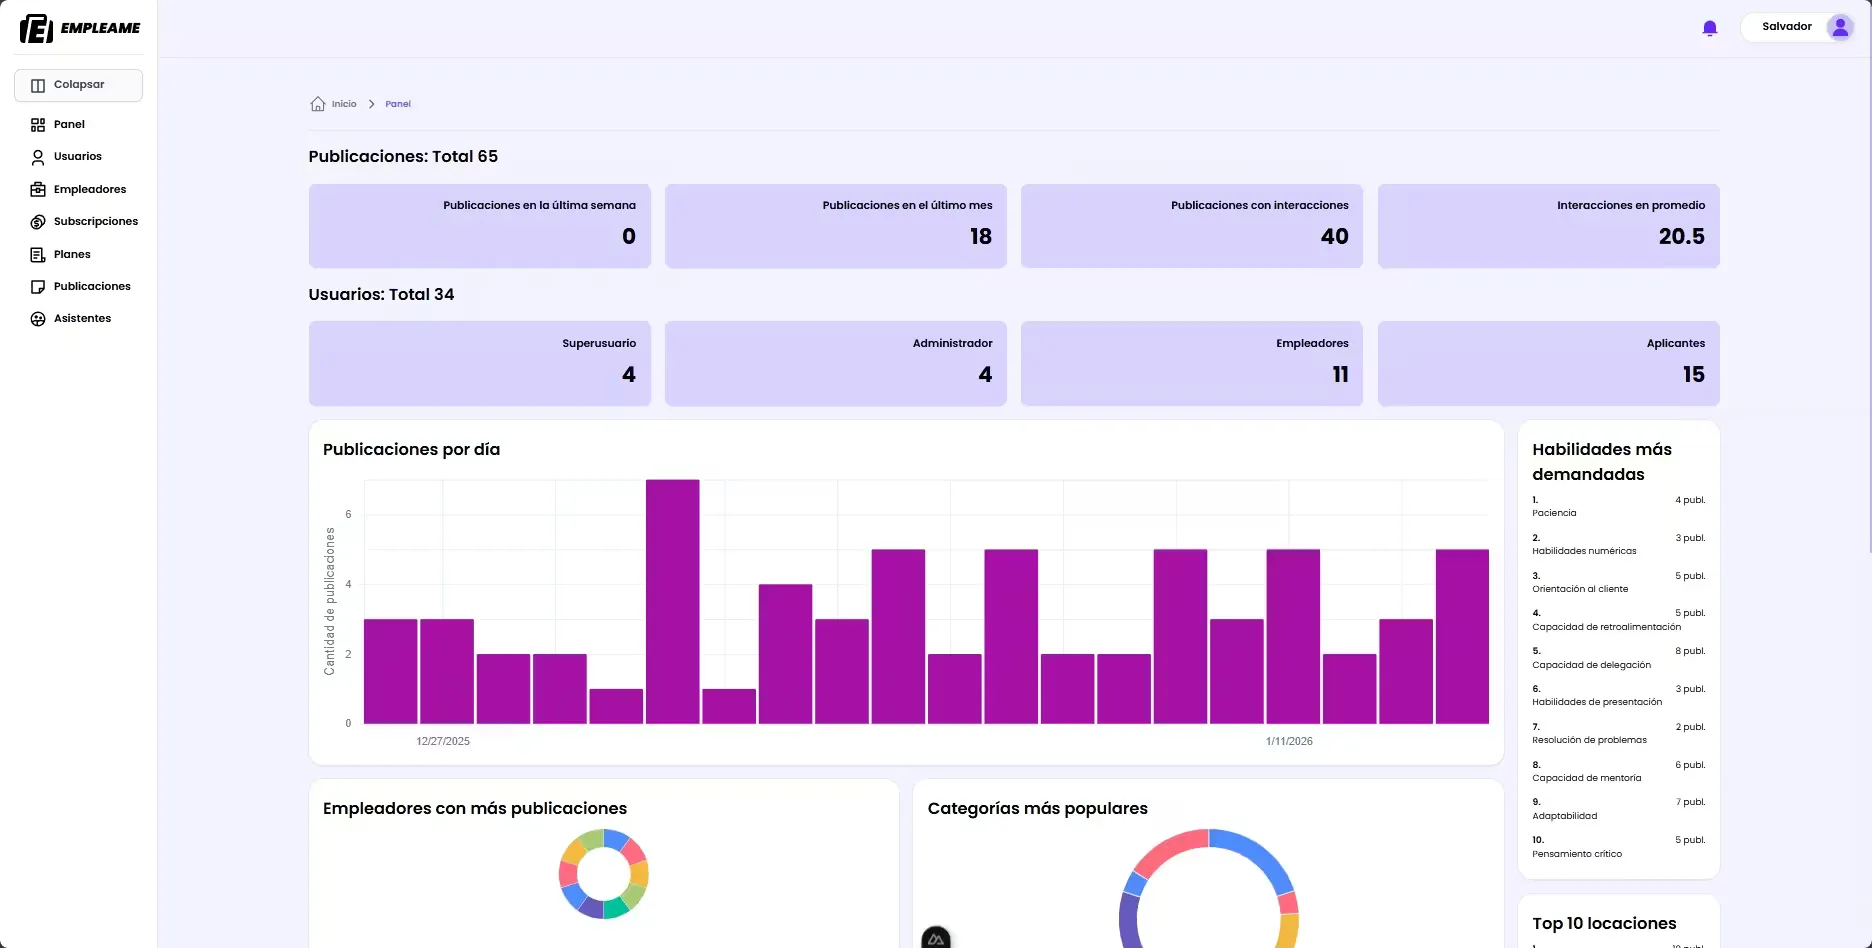
Task: Click the Planes document icon
Action: [x=38, y=254]
